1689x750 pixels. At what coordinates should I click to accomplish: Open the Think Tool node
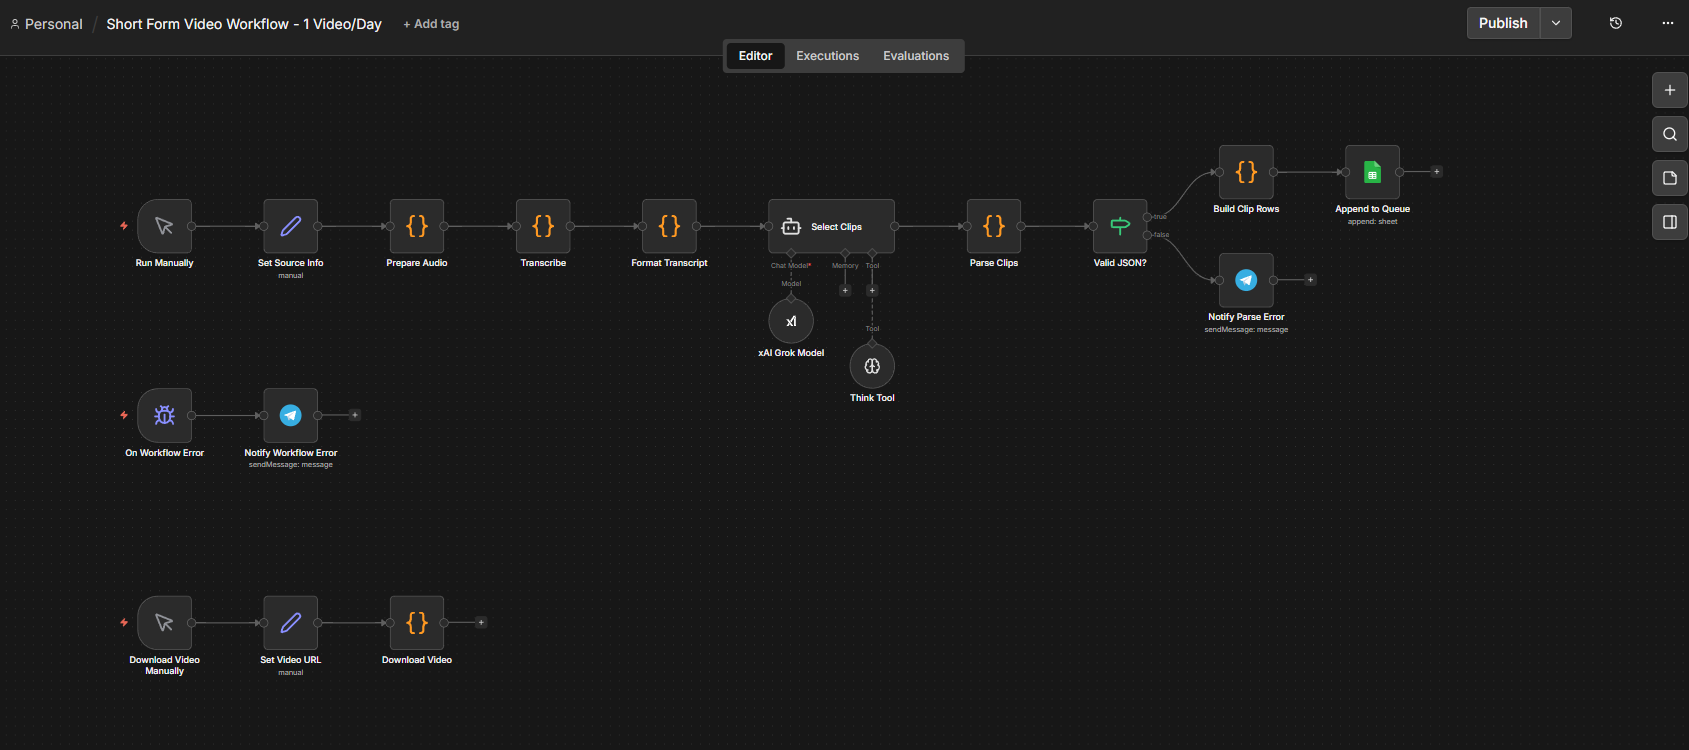click(x=872, y=366)
